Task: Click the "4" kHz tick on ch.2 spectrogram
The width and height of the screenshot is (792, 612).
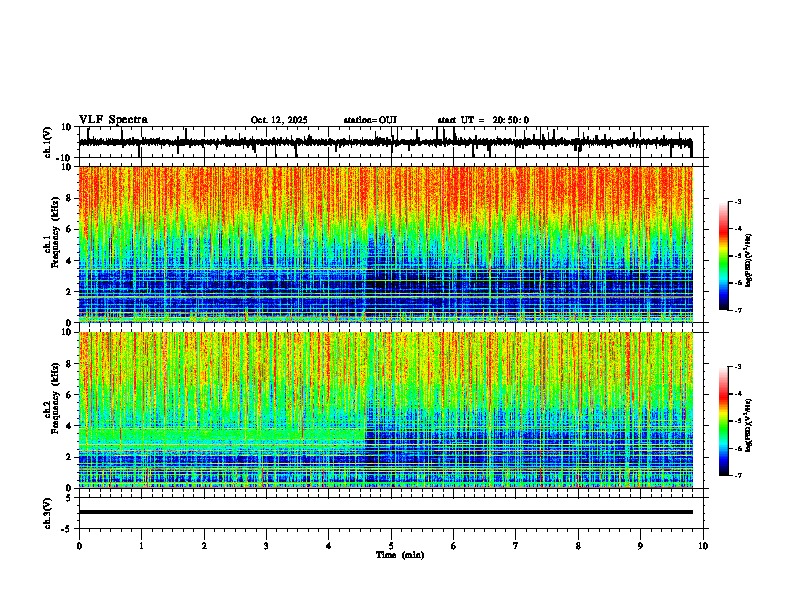Action: (69, 426)
